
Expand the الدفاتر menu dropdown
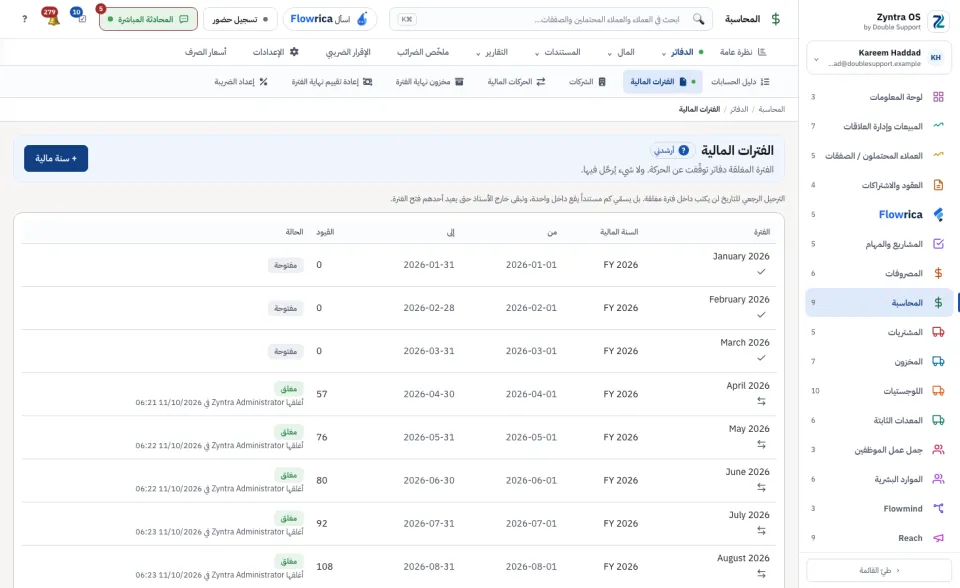tap(683, 52)
